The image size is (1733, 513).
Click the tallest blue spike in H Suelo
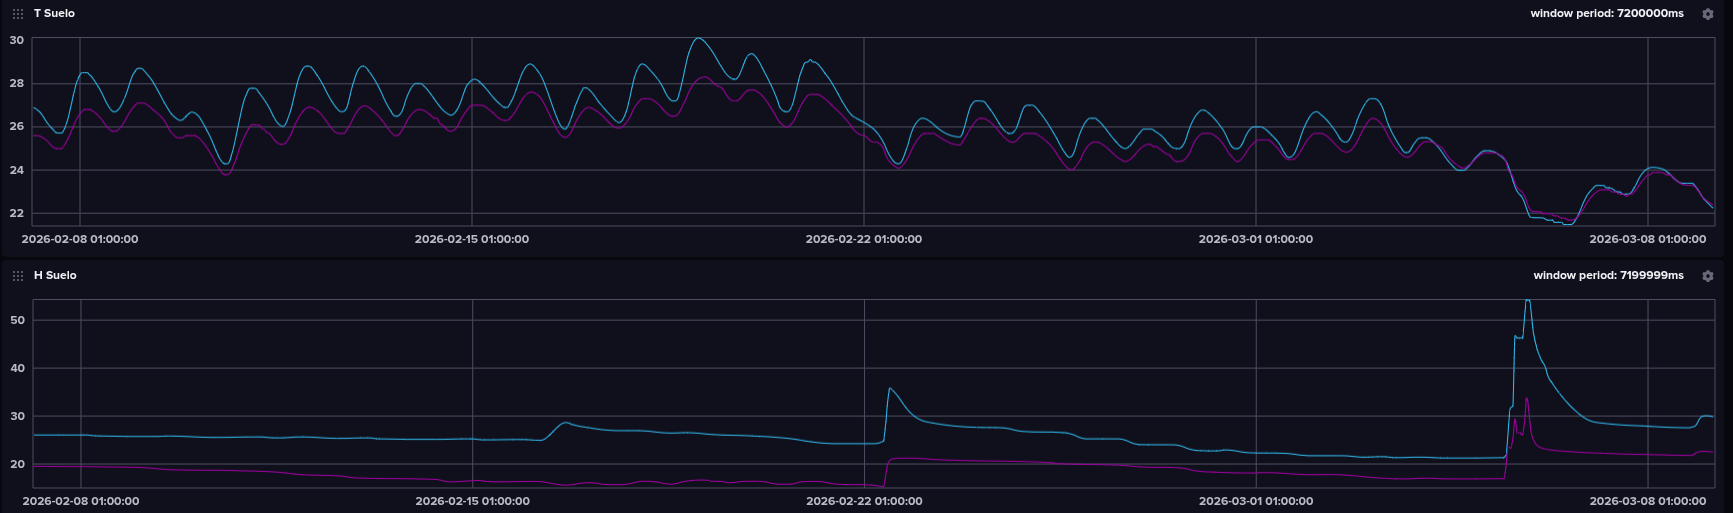(x=1527, y=301)
